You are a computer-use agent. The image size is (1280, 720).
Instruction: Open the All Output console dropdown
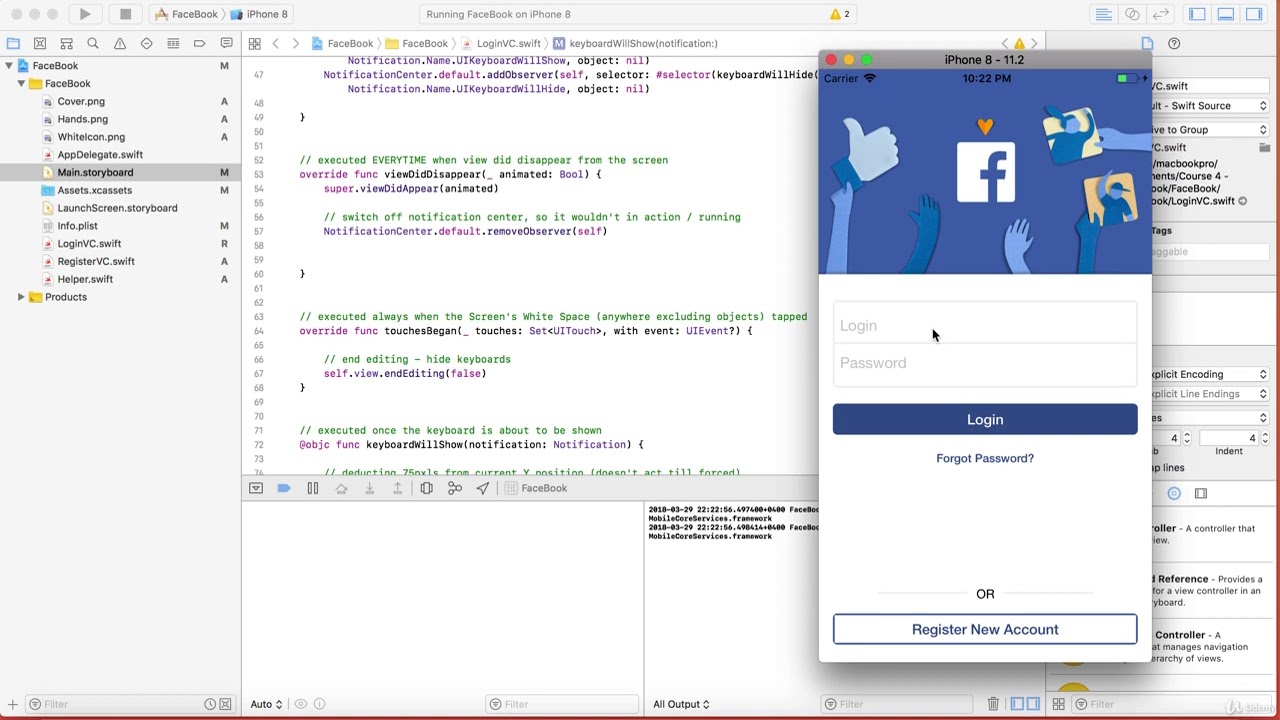pos(681,704)
